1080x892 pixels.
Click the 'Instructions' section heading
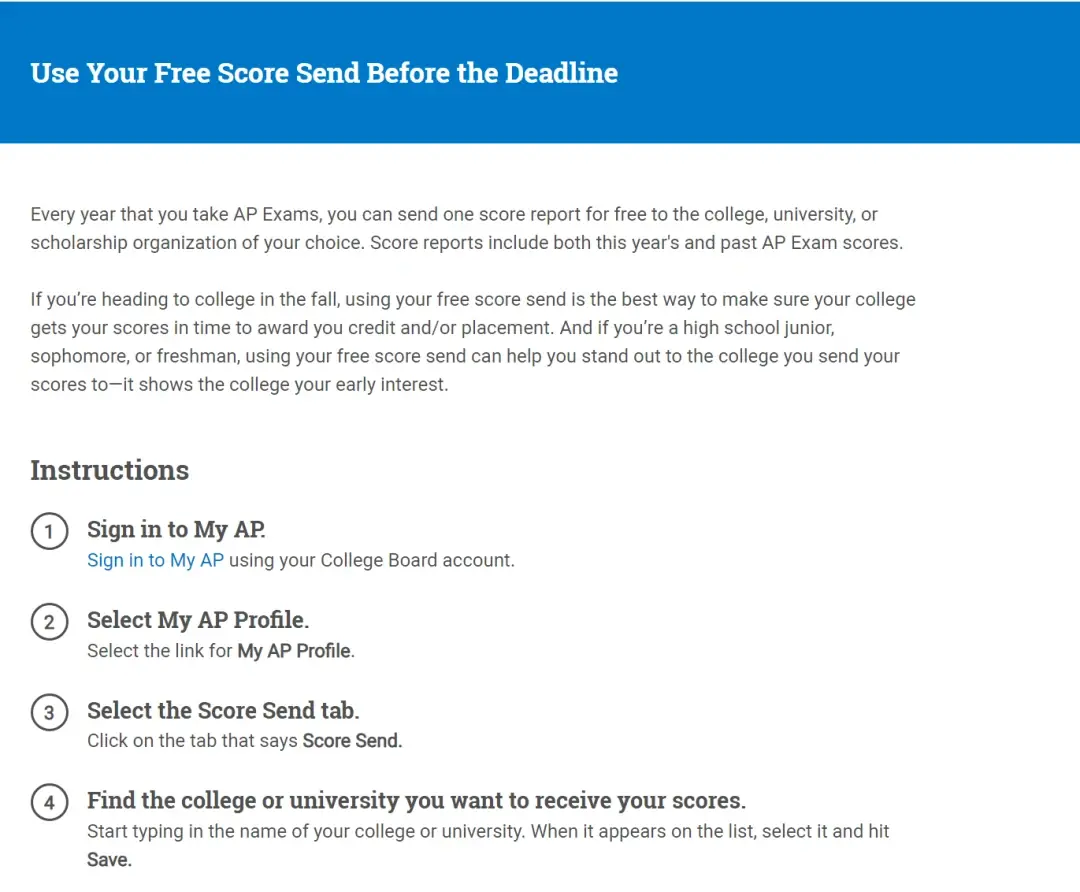(x=110, y=470)
